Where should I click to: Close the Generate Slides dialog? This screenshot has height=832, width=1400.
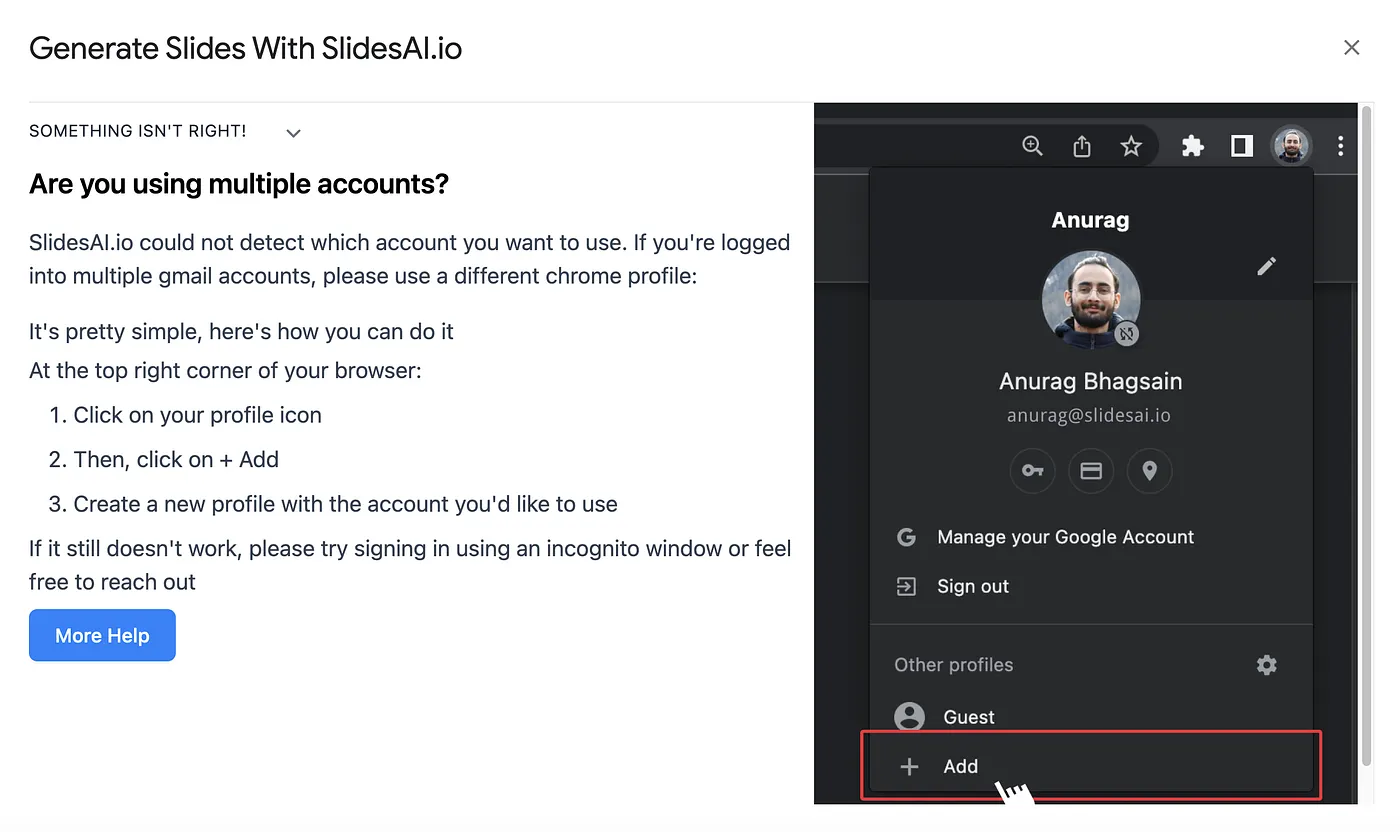point(1352,48)
